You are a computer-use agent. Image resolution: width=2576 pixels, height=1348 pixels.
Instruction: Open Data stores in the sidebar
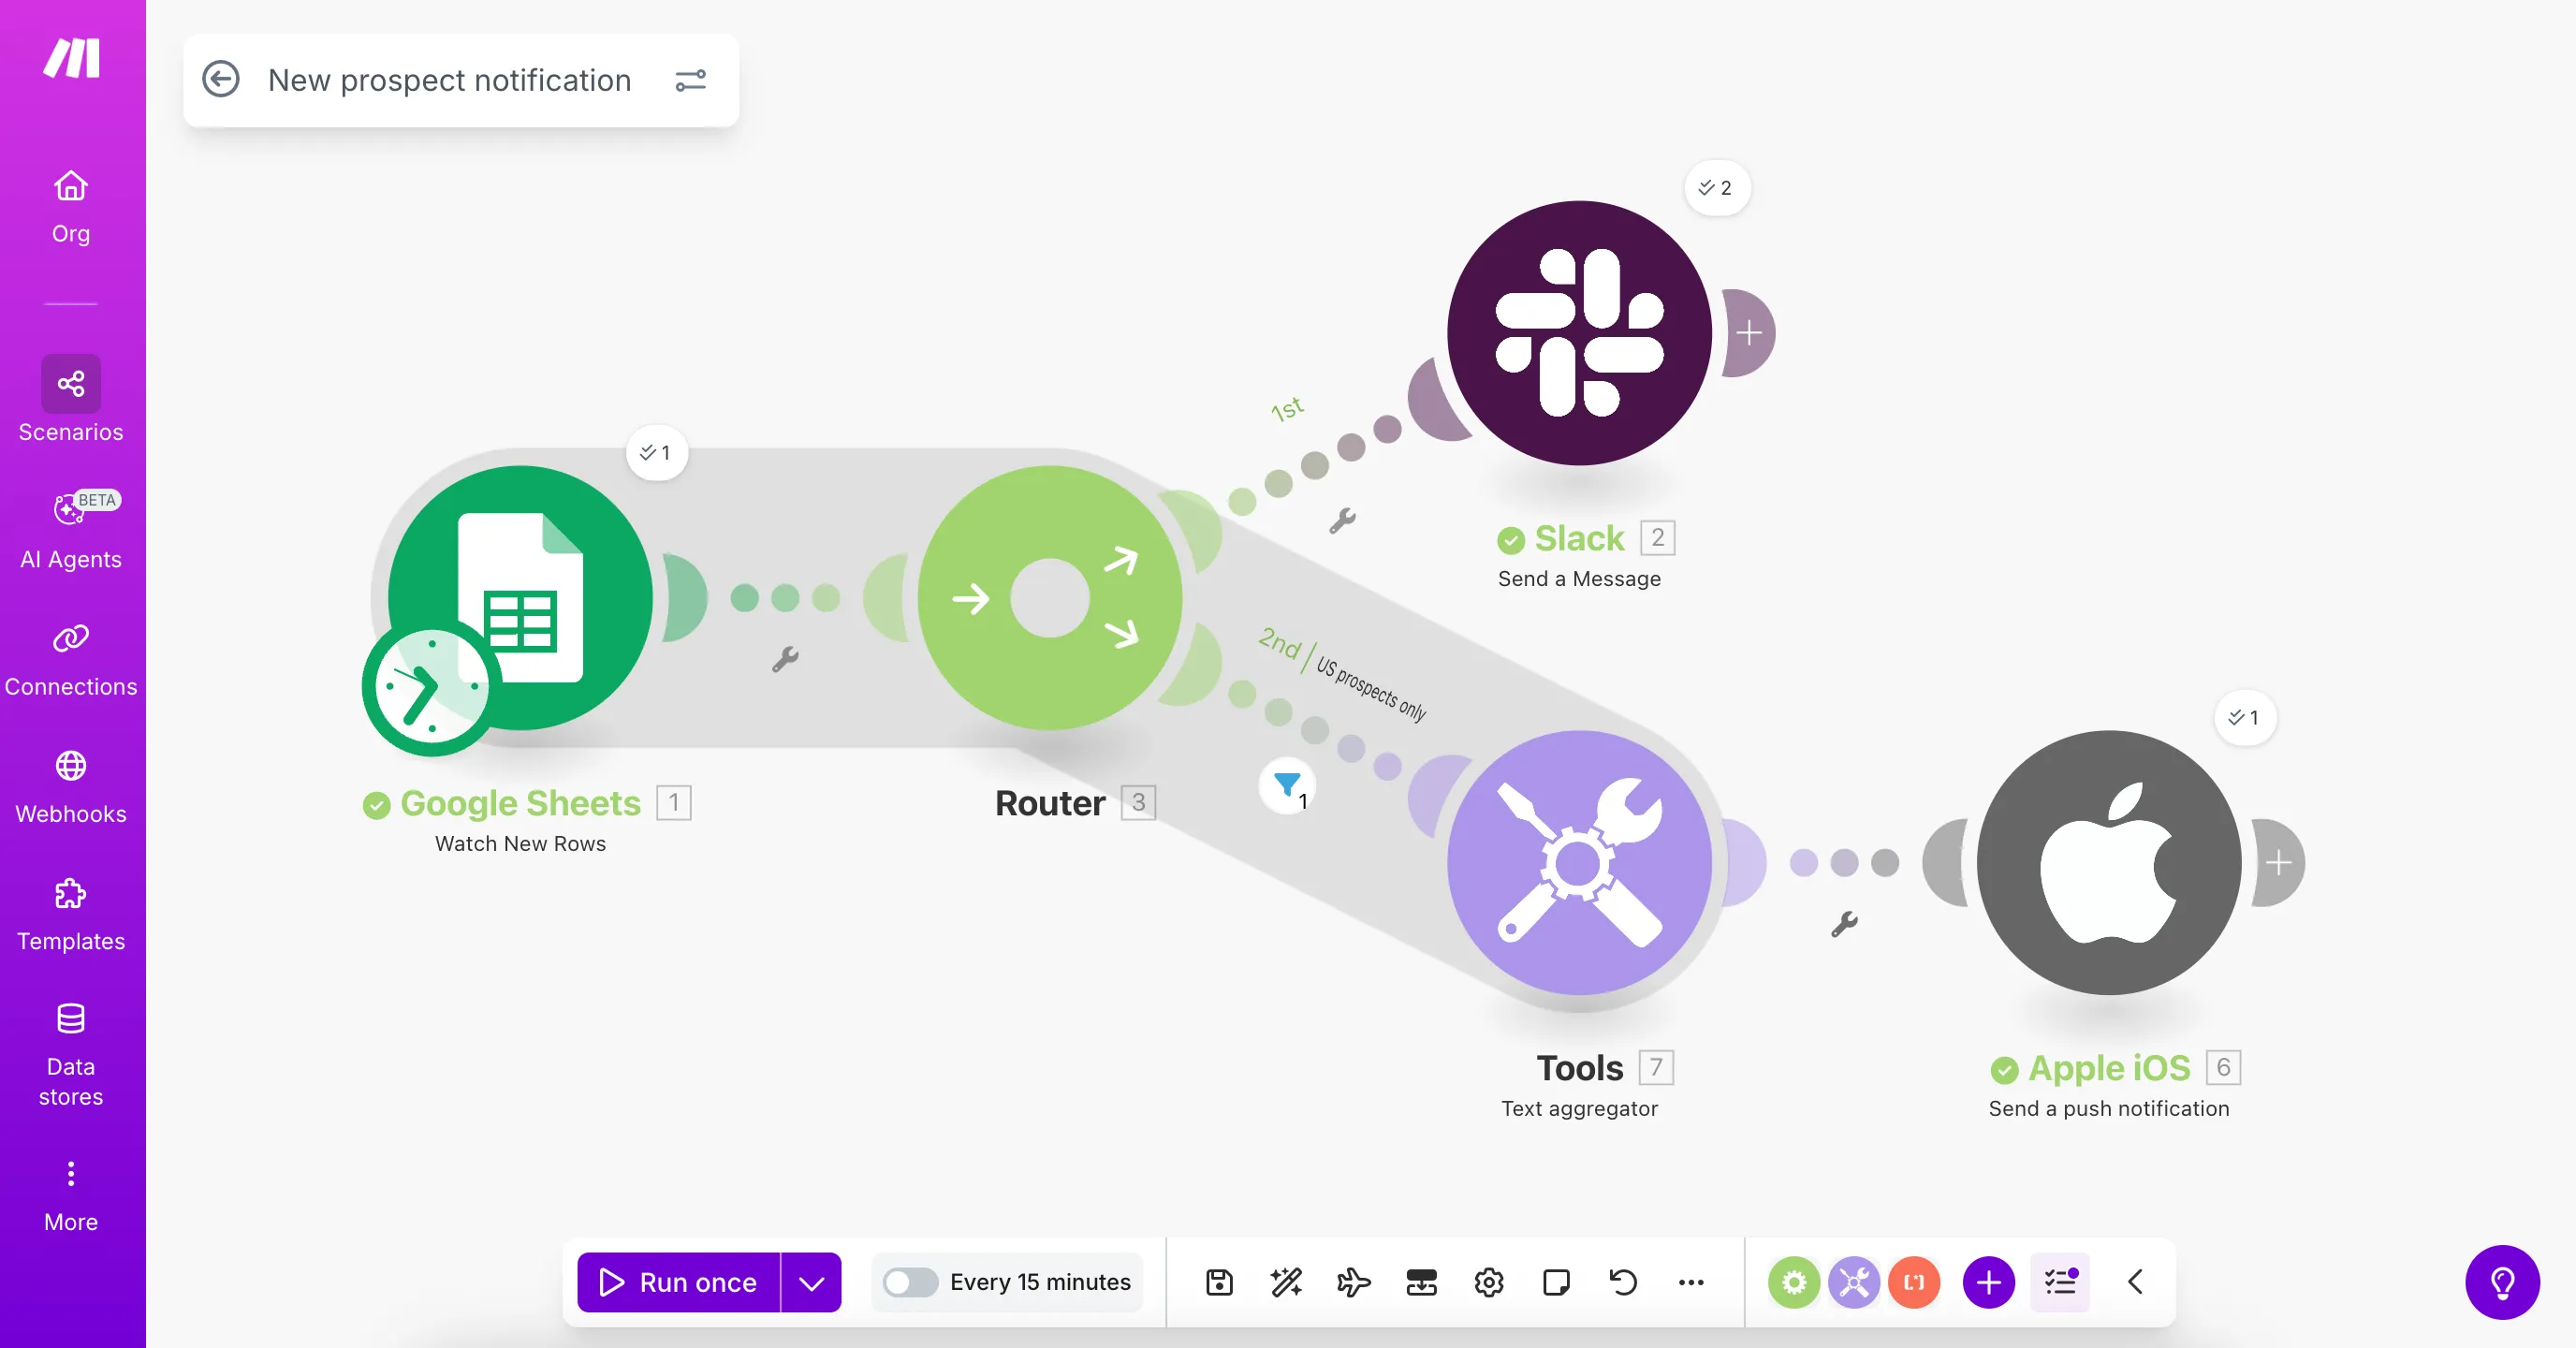click(71, 1055)
